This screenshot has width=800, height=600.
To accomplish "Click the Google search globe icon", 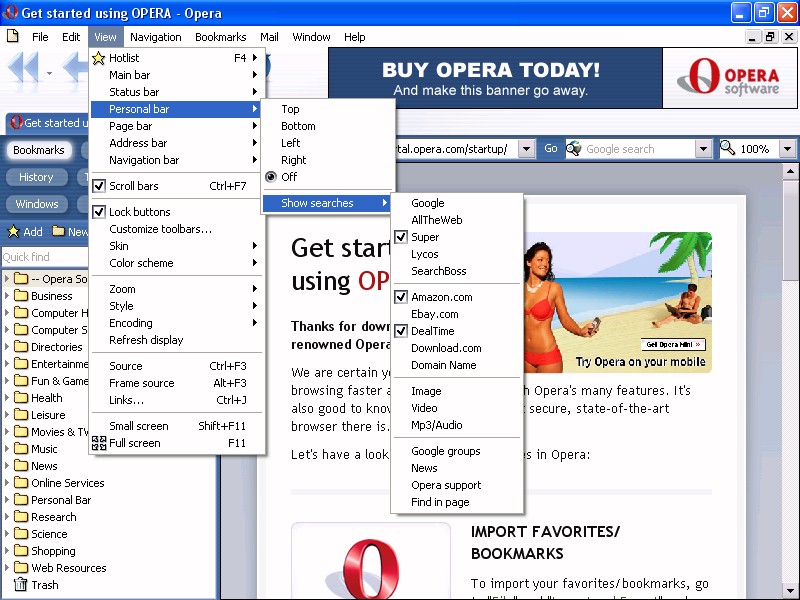I will click(x=574, y=149).
